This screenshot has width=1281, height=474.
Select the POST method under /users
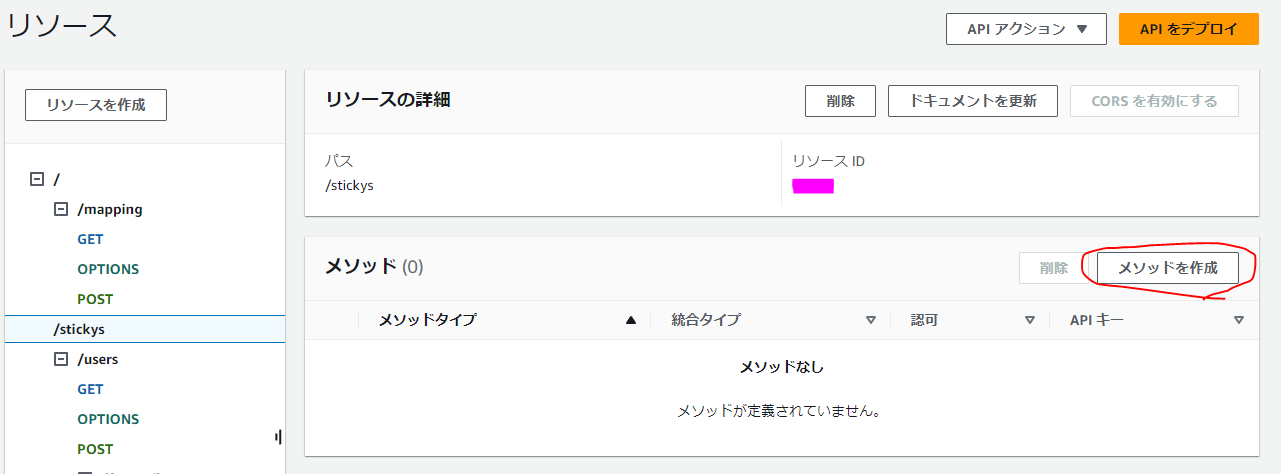(95, 449)
